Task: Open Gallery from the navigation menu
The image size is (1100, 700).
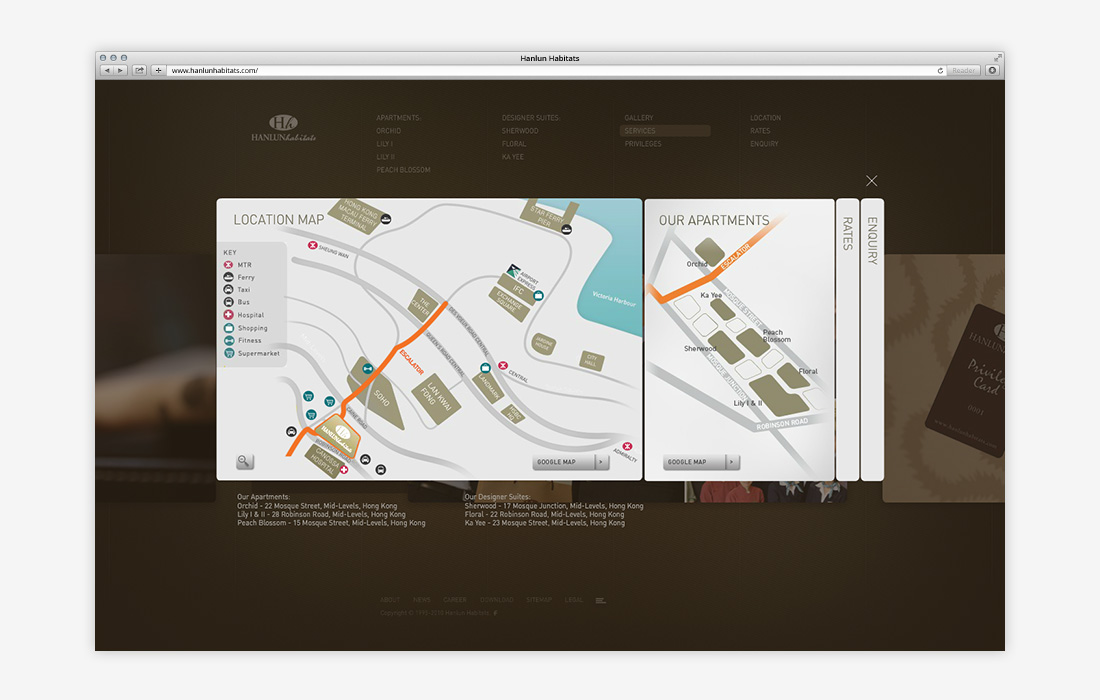Action: [x=639, y=118]
